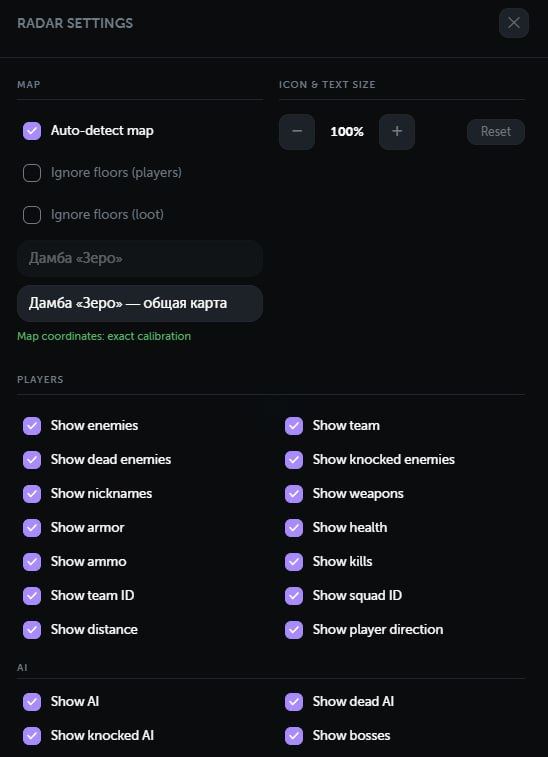Disable Show bosses checkbox
This screenshot has height=757, width=548.
pyautogui.click(x=294, y=736)
